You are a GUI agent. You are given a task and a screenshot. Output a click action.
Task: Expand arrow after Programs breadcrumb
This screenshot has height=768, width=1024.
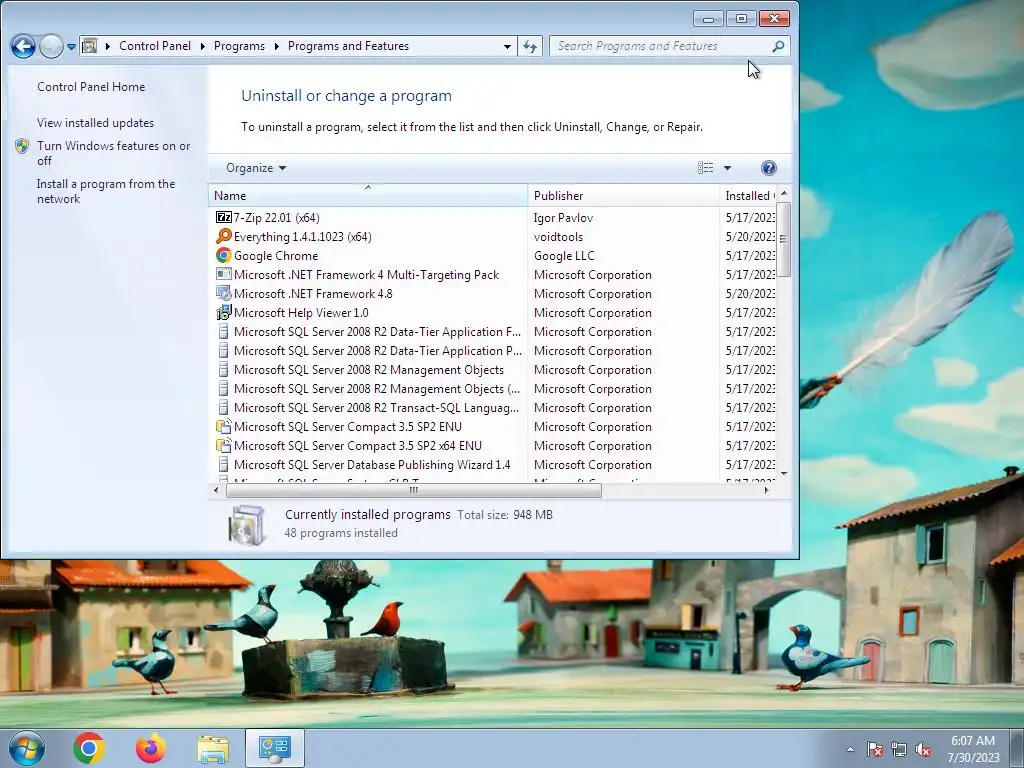(276, 46)
